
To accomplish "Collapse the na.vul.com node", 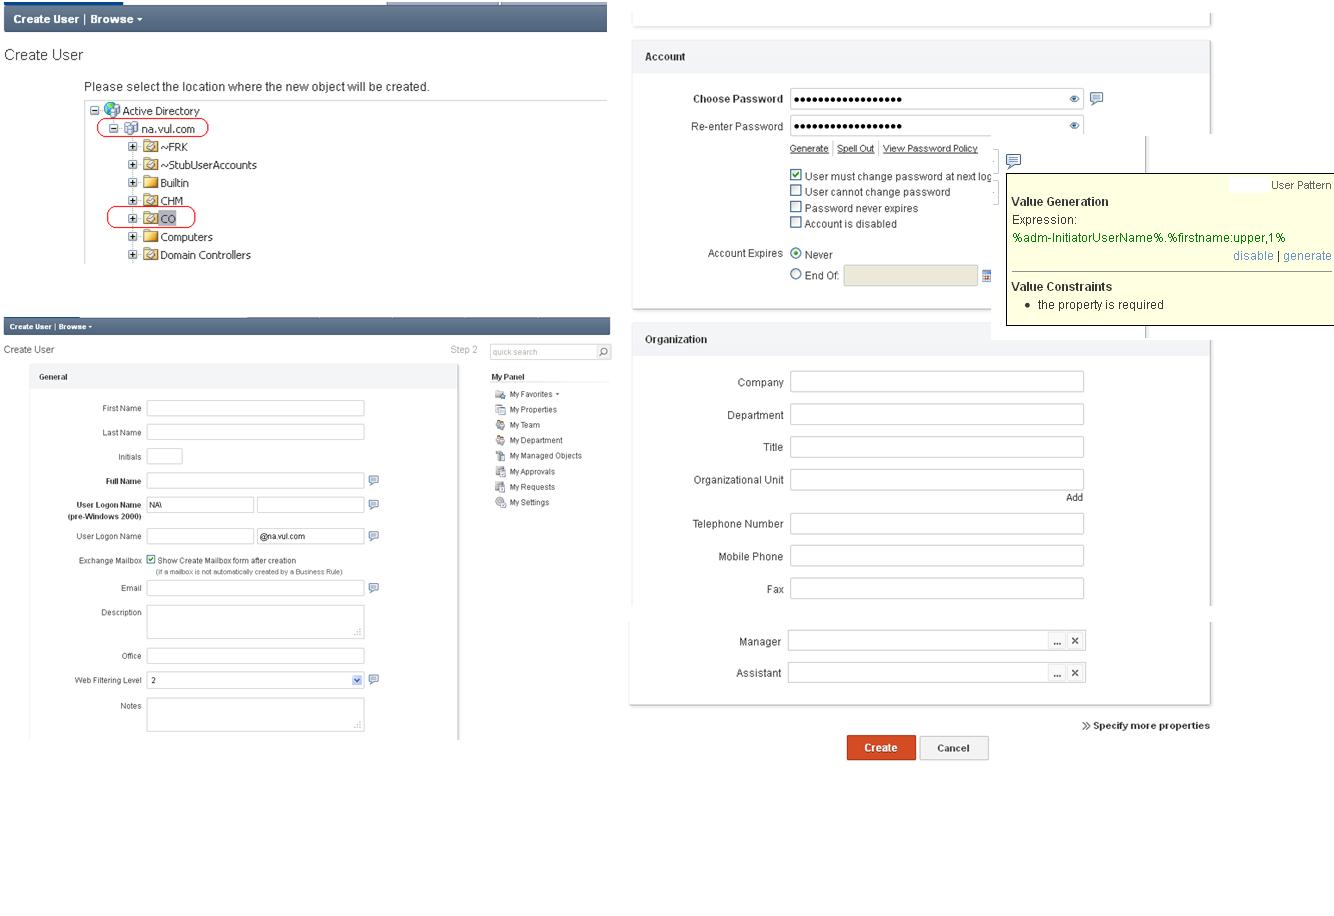I will click(114, 128).
